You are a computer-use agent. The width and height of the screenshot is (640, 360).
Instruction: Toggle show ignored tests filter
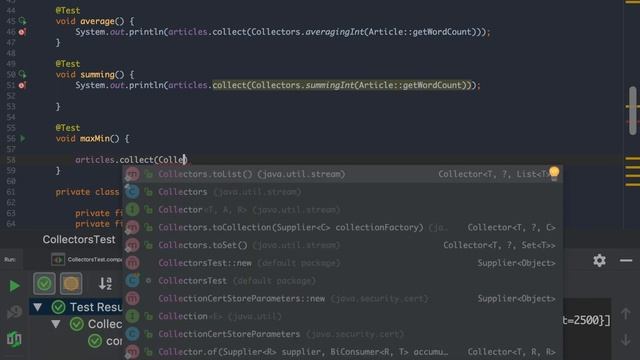pos(71,283)
